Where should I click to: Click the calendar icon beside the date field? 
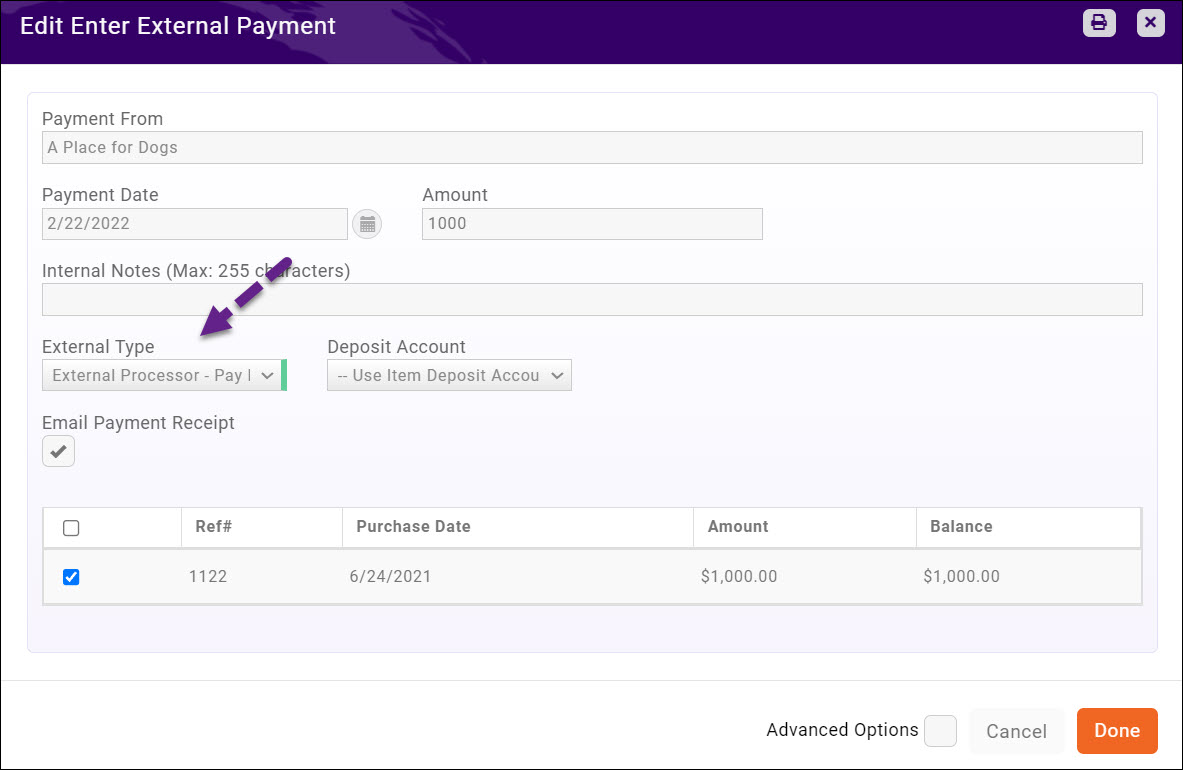(367, 223)
